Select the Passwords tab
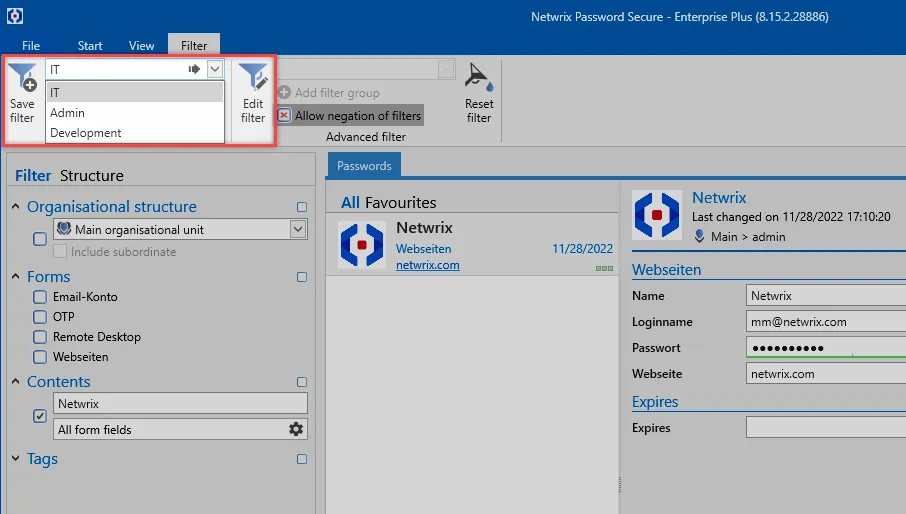The image size is (906, 514). 365,166
